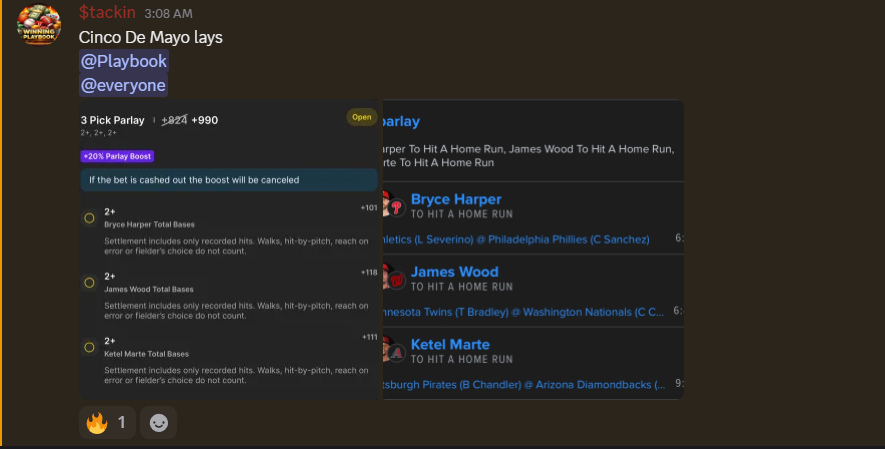Select the @Playbook mention
This screenshot has height=449, width=885.
(x=124, y=61)
